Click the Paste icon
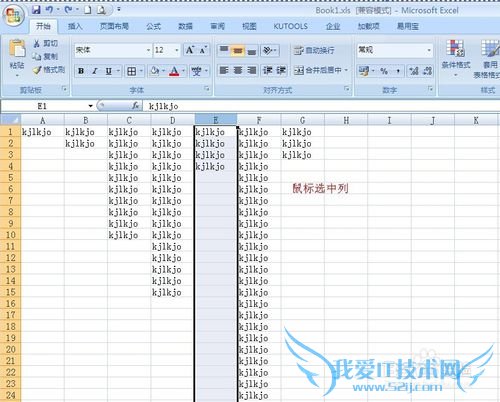The width and height of the screenshot is (500, 402). (x=17, y=49)
